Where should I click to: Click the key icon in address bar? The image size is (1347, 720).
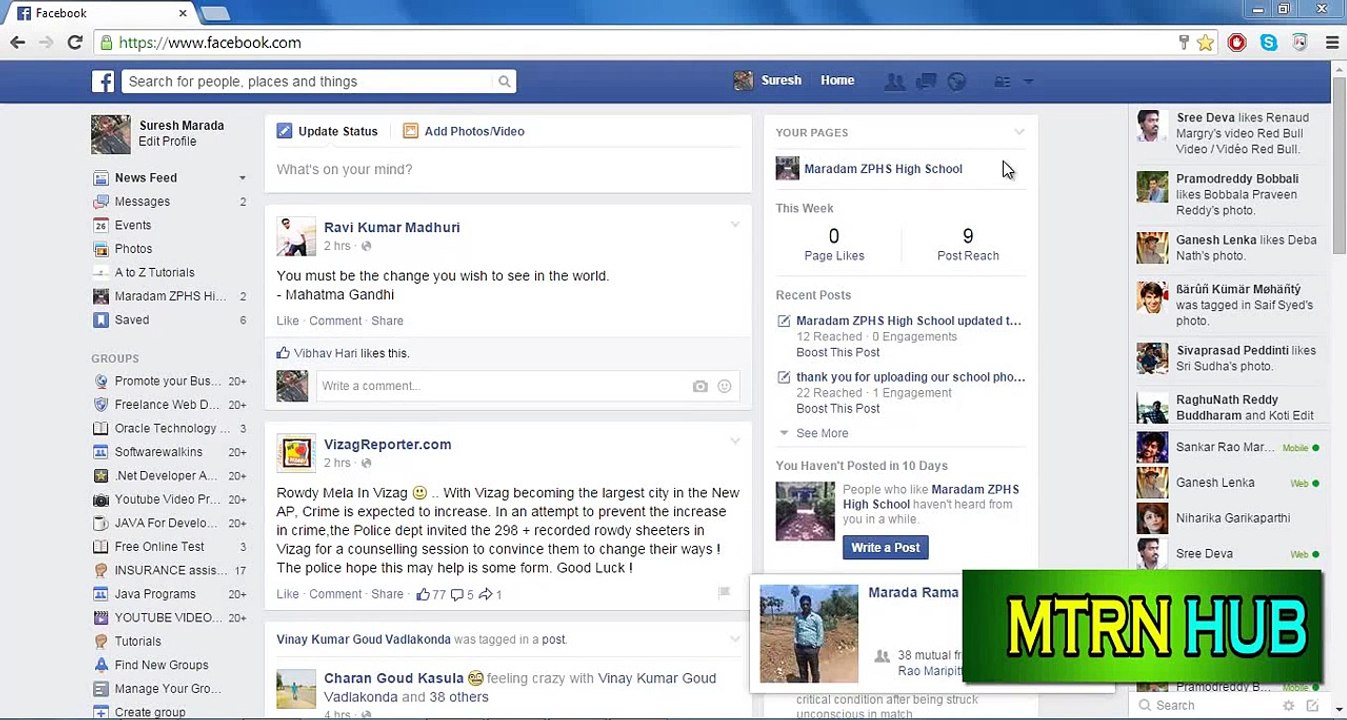coord(1183,43)
